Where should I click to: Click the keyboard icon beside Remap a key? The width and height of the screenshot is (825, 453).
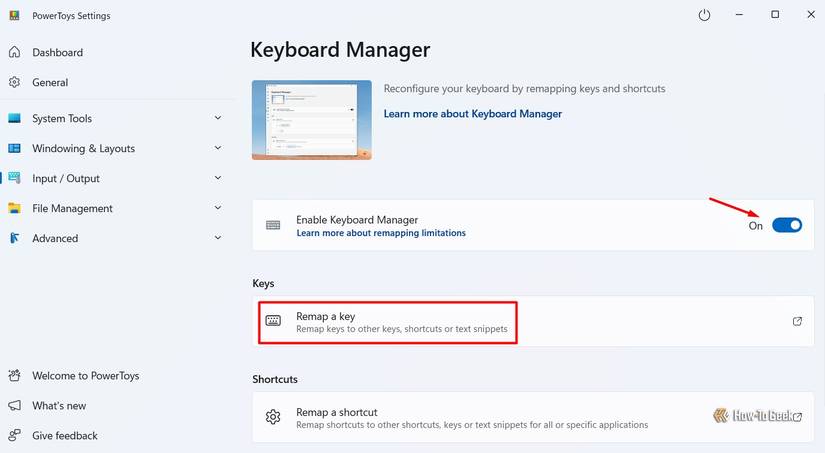point(273,320)
